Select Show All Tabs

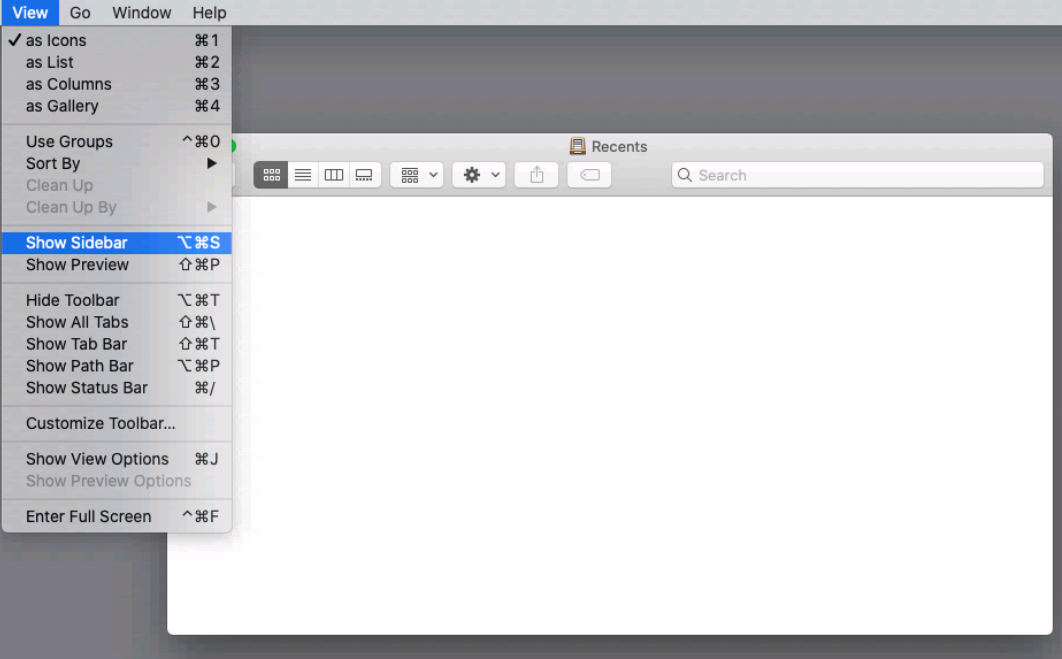point(116,322)
